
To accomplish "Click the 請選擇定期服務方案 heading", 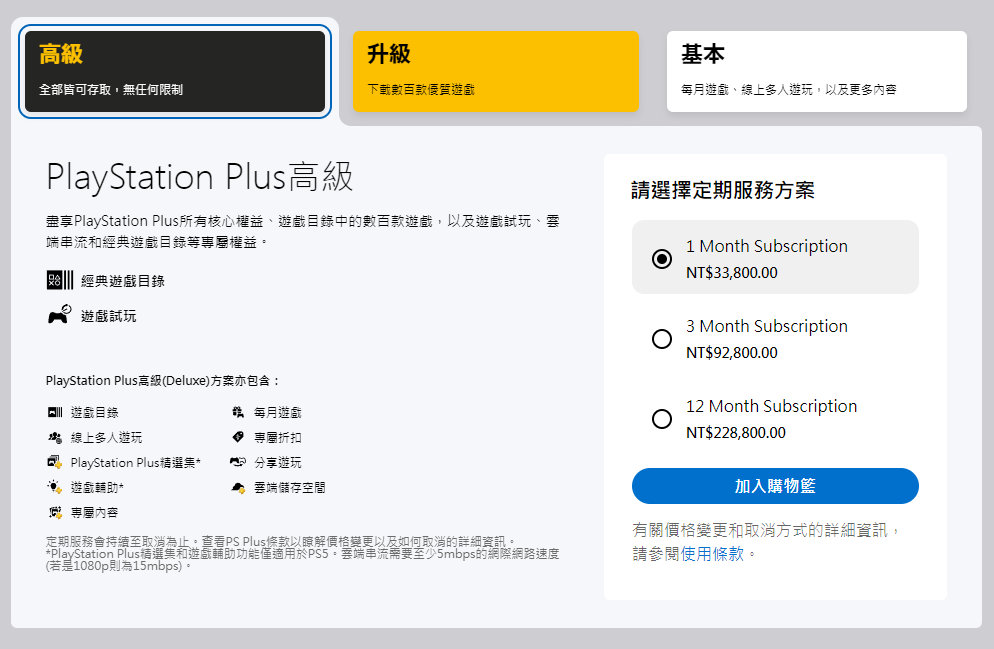I will [723, 190].
